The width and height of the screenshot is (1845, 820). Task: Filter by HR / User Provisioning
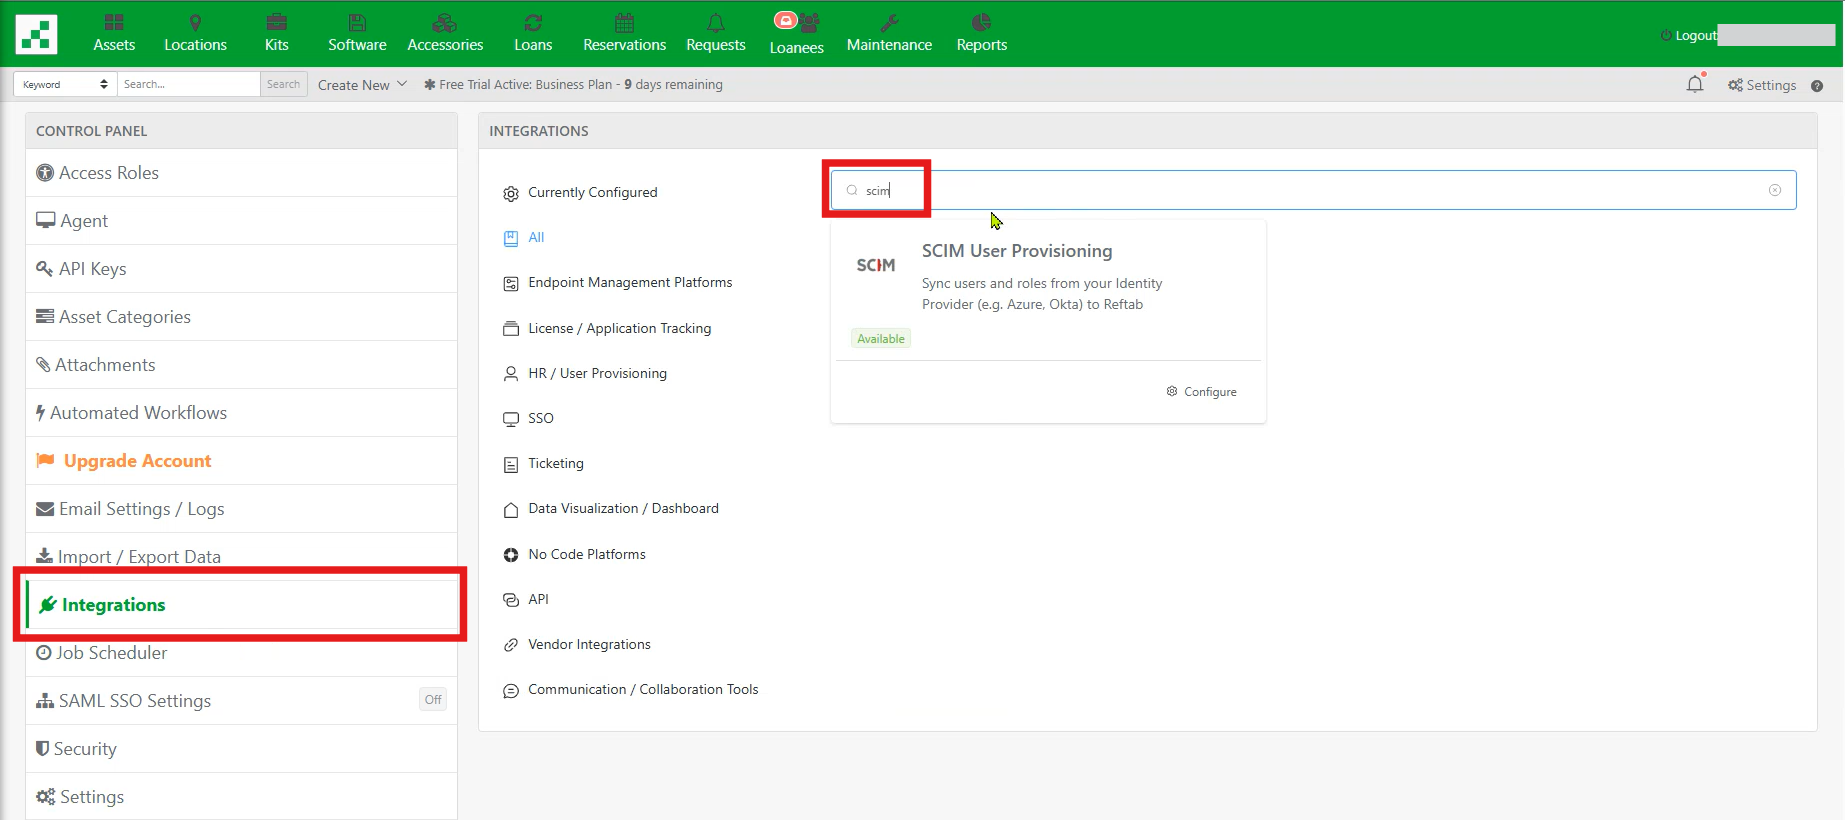585,374
